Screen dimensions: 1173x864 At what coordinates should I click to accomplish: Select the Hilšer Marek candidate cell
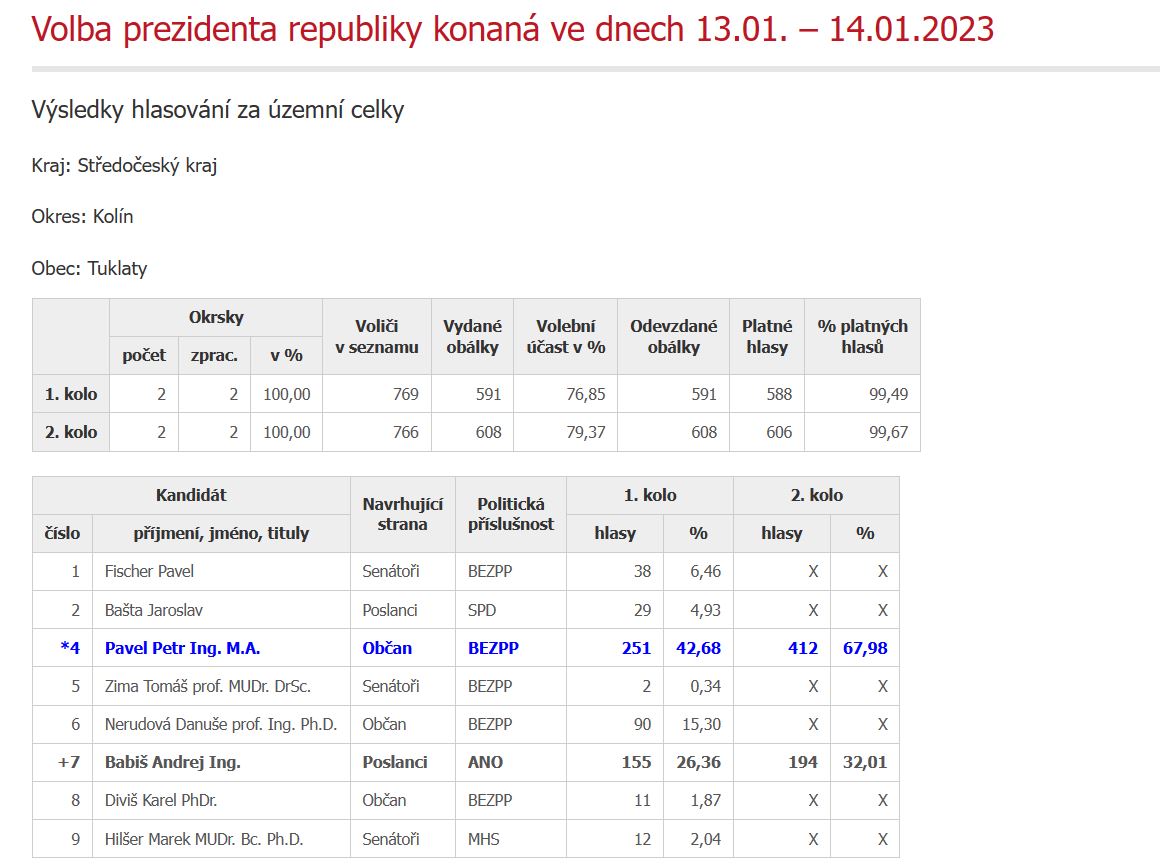coord(221,839)
